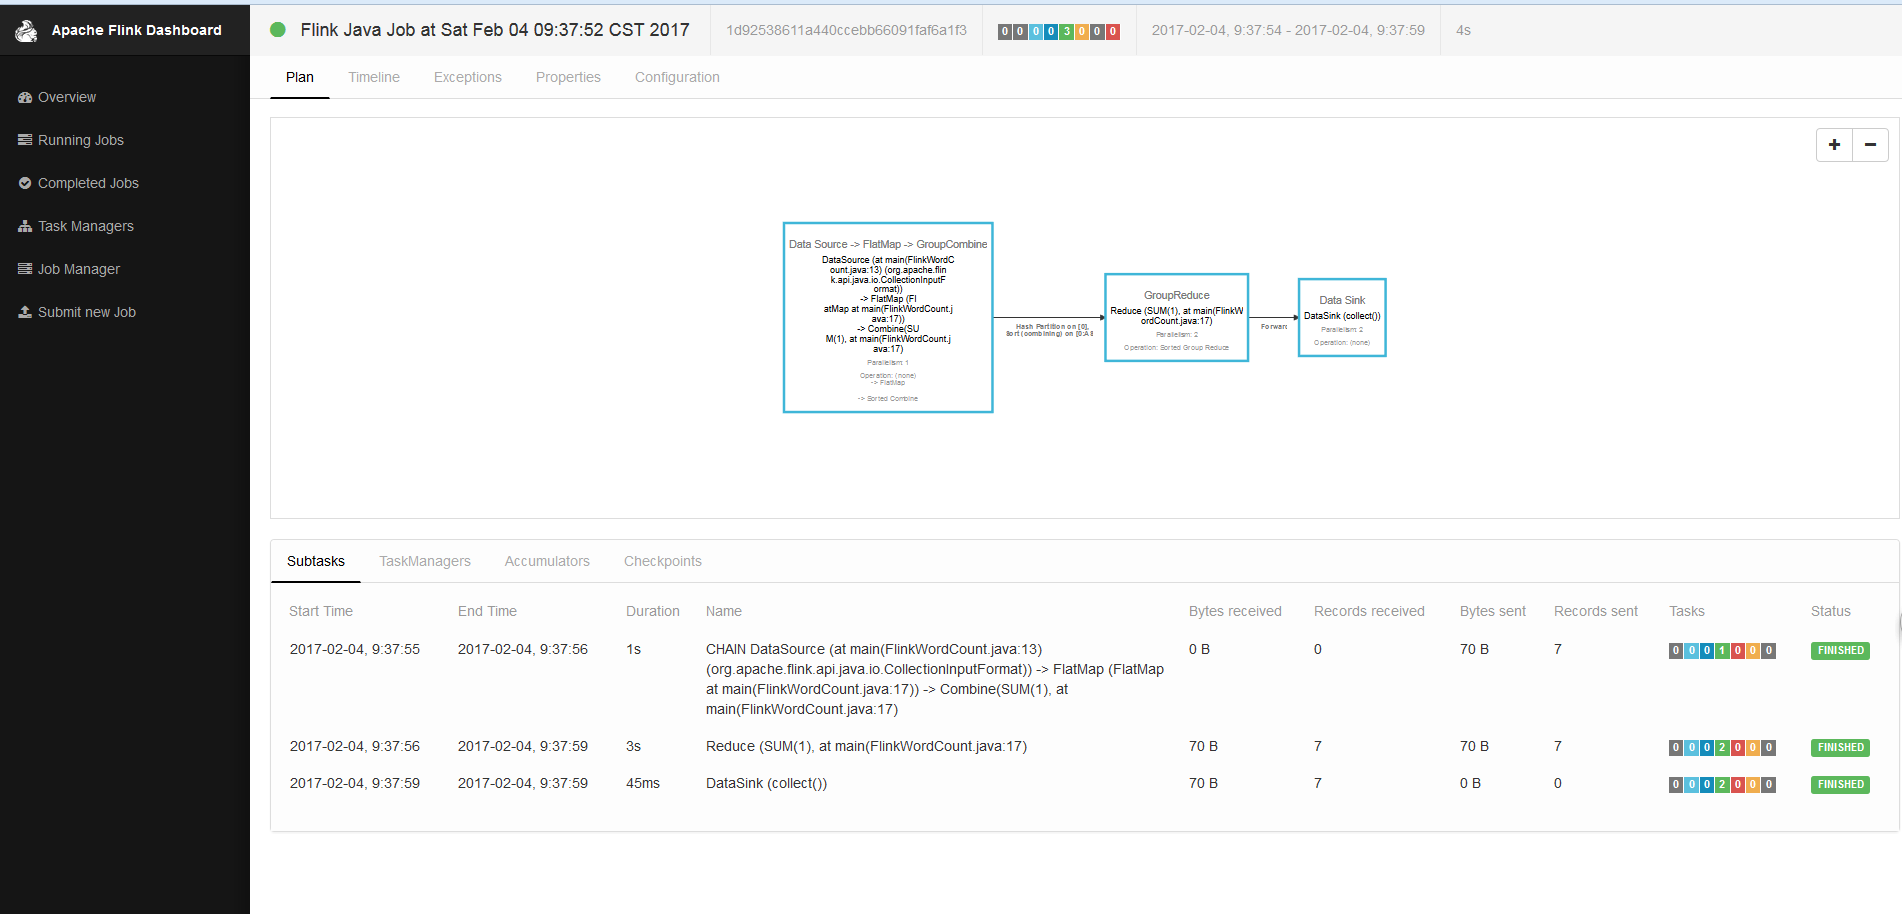Click FINISHED status of Reduce row
This screenshot has width=1902, height=914.
(x=1840, y=747)
